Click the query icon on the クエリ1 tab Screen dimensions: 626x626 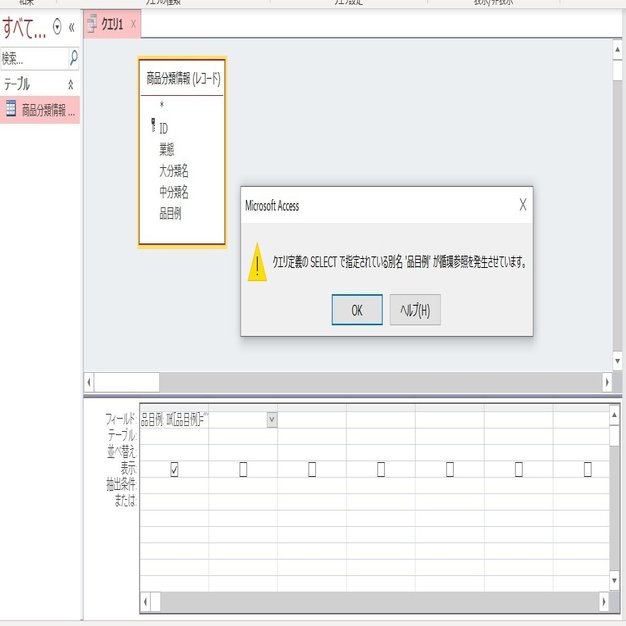pos(92,24)
